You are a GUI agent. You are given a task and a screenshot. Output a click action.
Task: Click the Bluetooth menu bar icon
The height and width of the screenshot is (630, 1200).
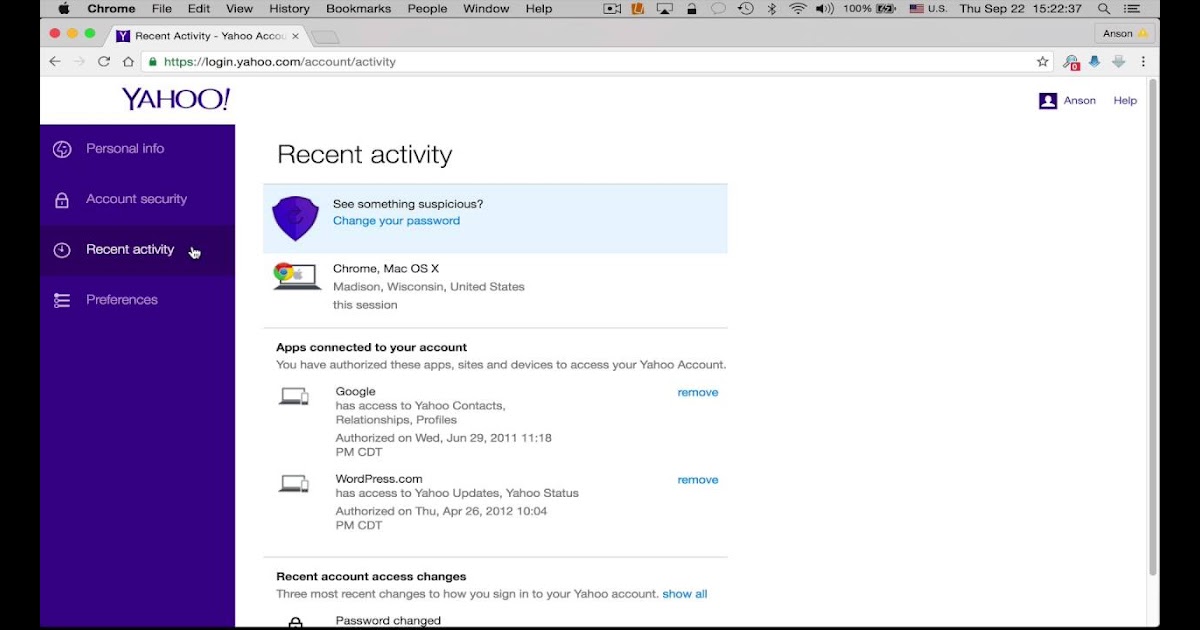771,9
